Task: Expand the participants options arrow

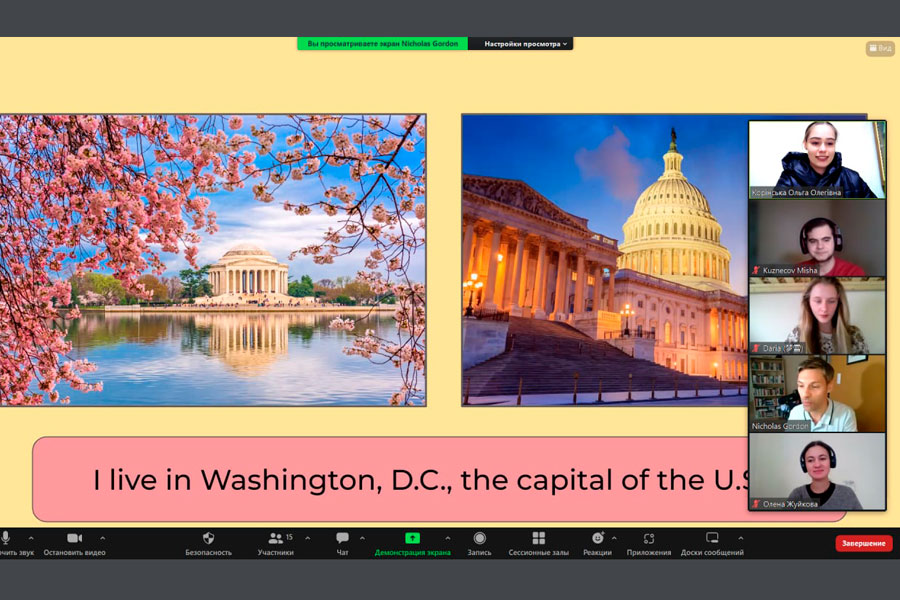Action: point(308,539)
